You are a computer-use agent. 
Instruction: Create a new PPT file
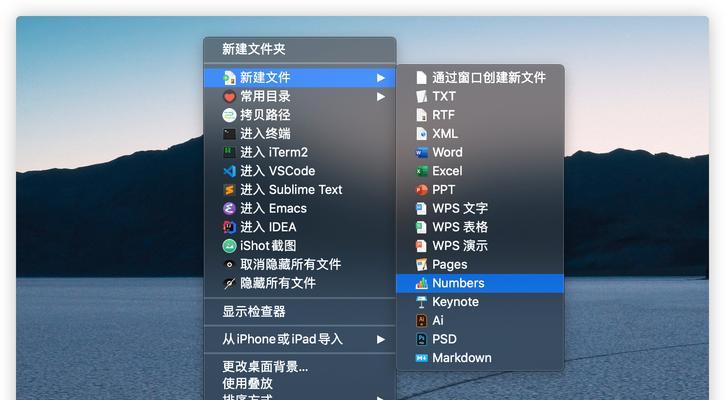480,190
